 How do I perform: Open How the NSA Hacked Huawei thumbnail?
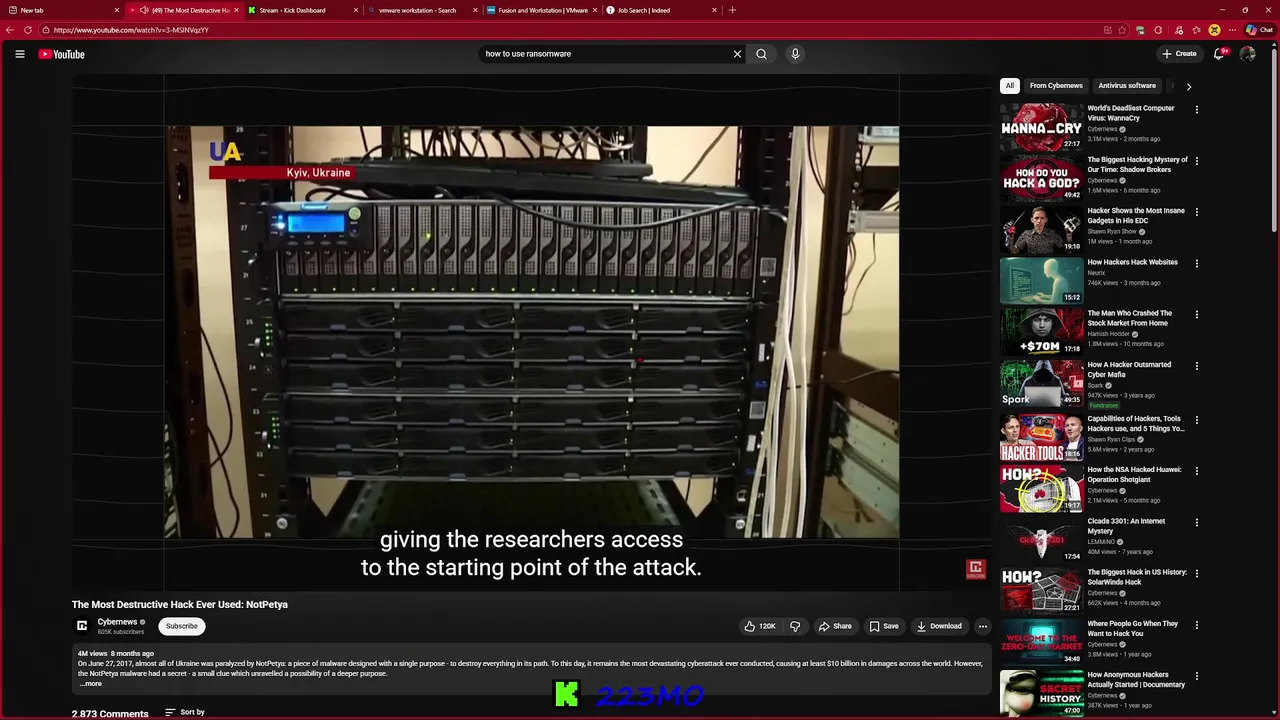click(x=1042, y=488)
